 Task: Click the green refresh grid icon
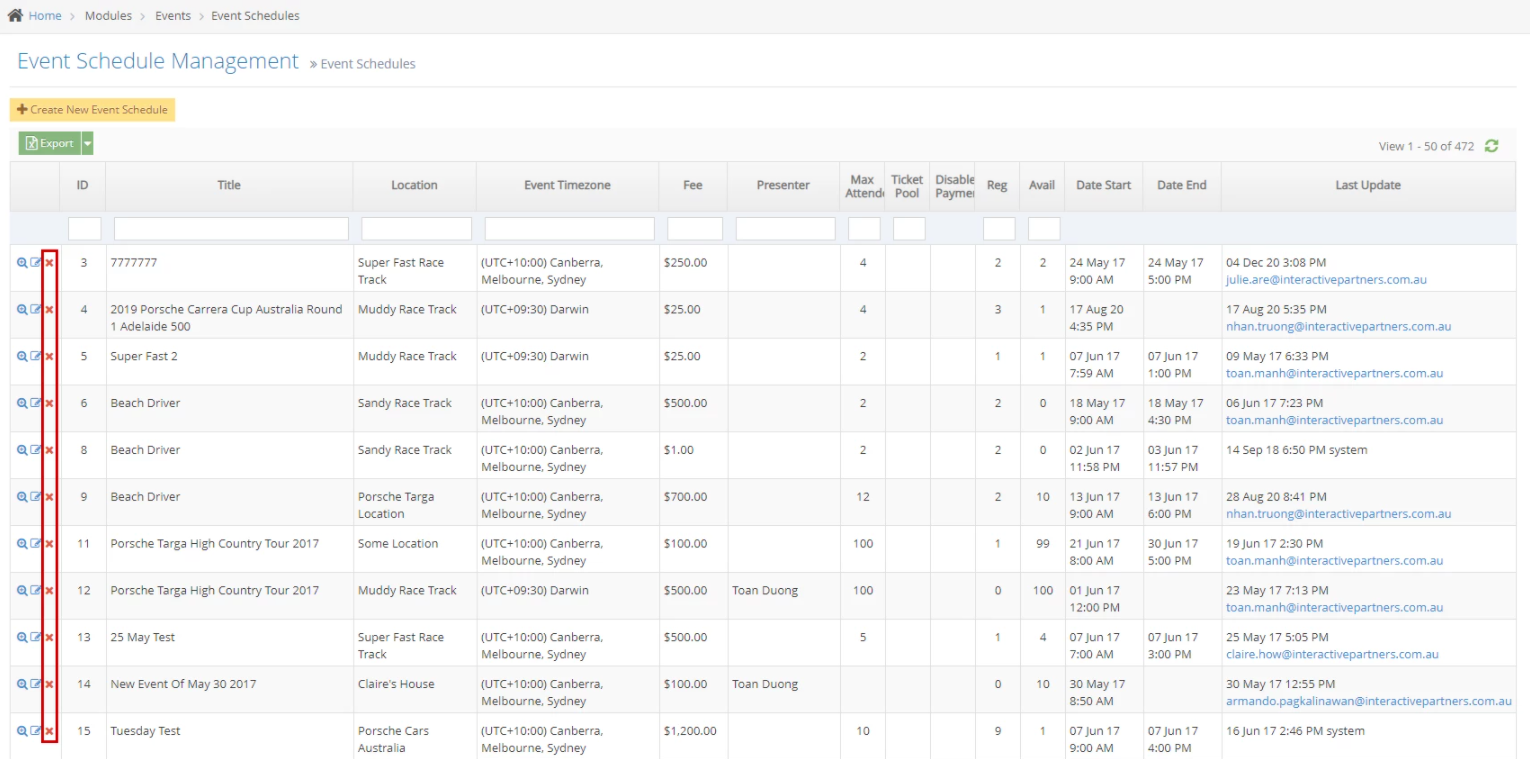(x=1491, y=146)
